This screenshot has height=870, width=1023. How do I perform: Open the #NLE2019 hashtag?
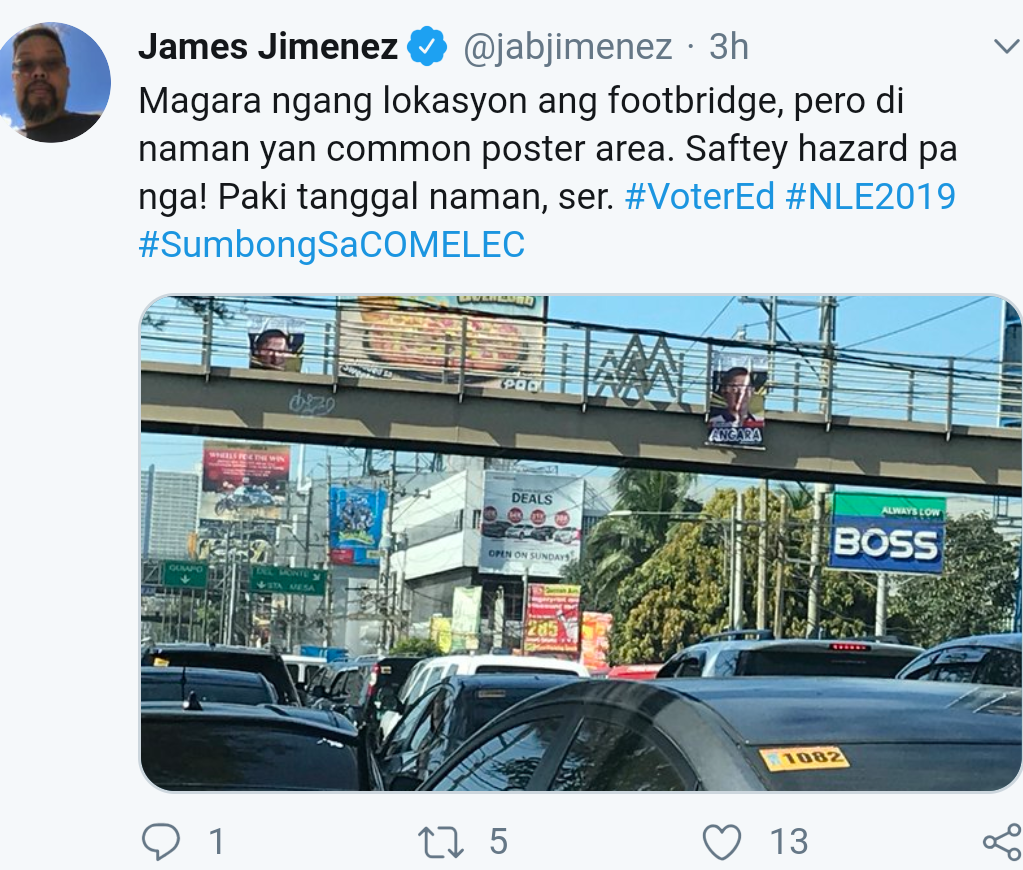[871, 196]
